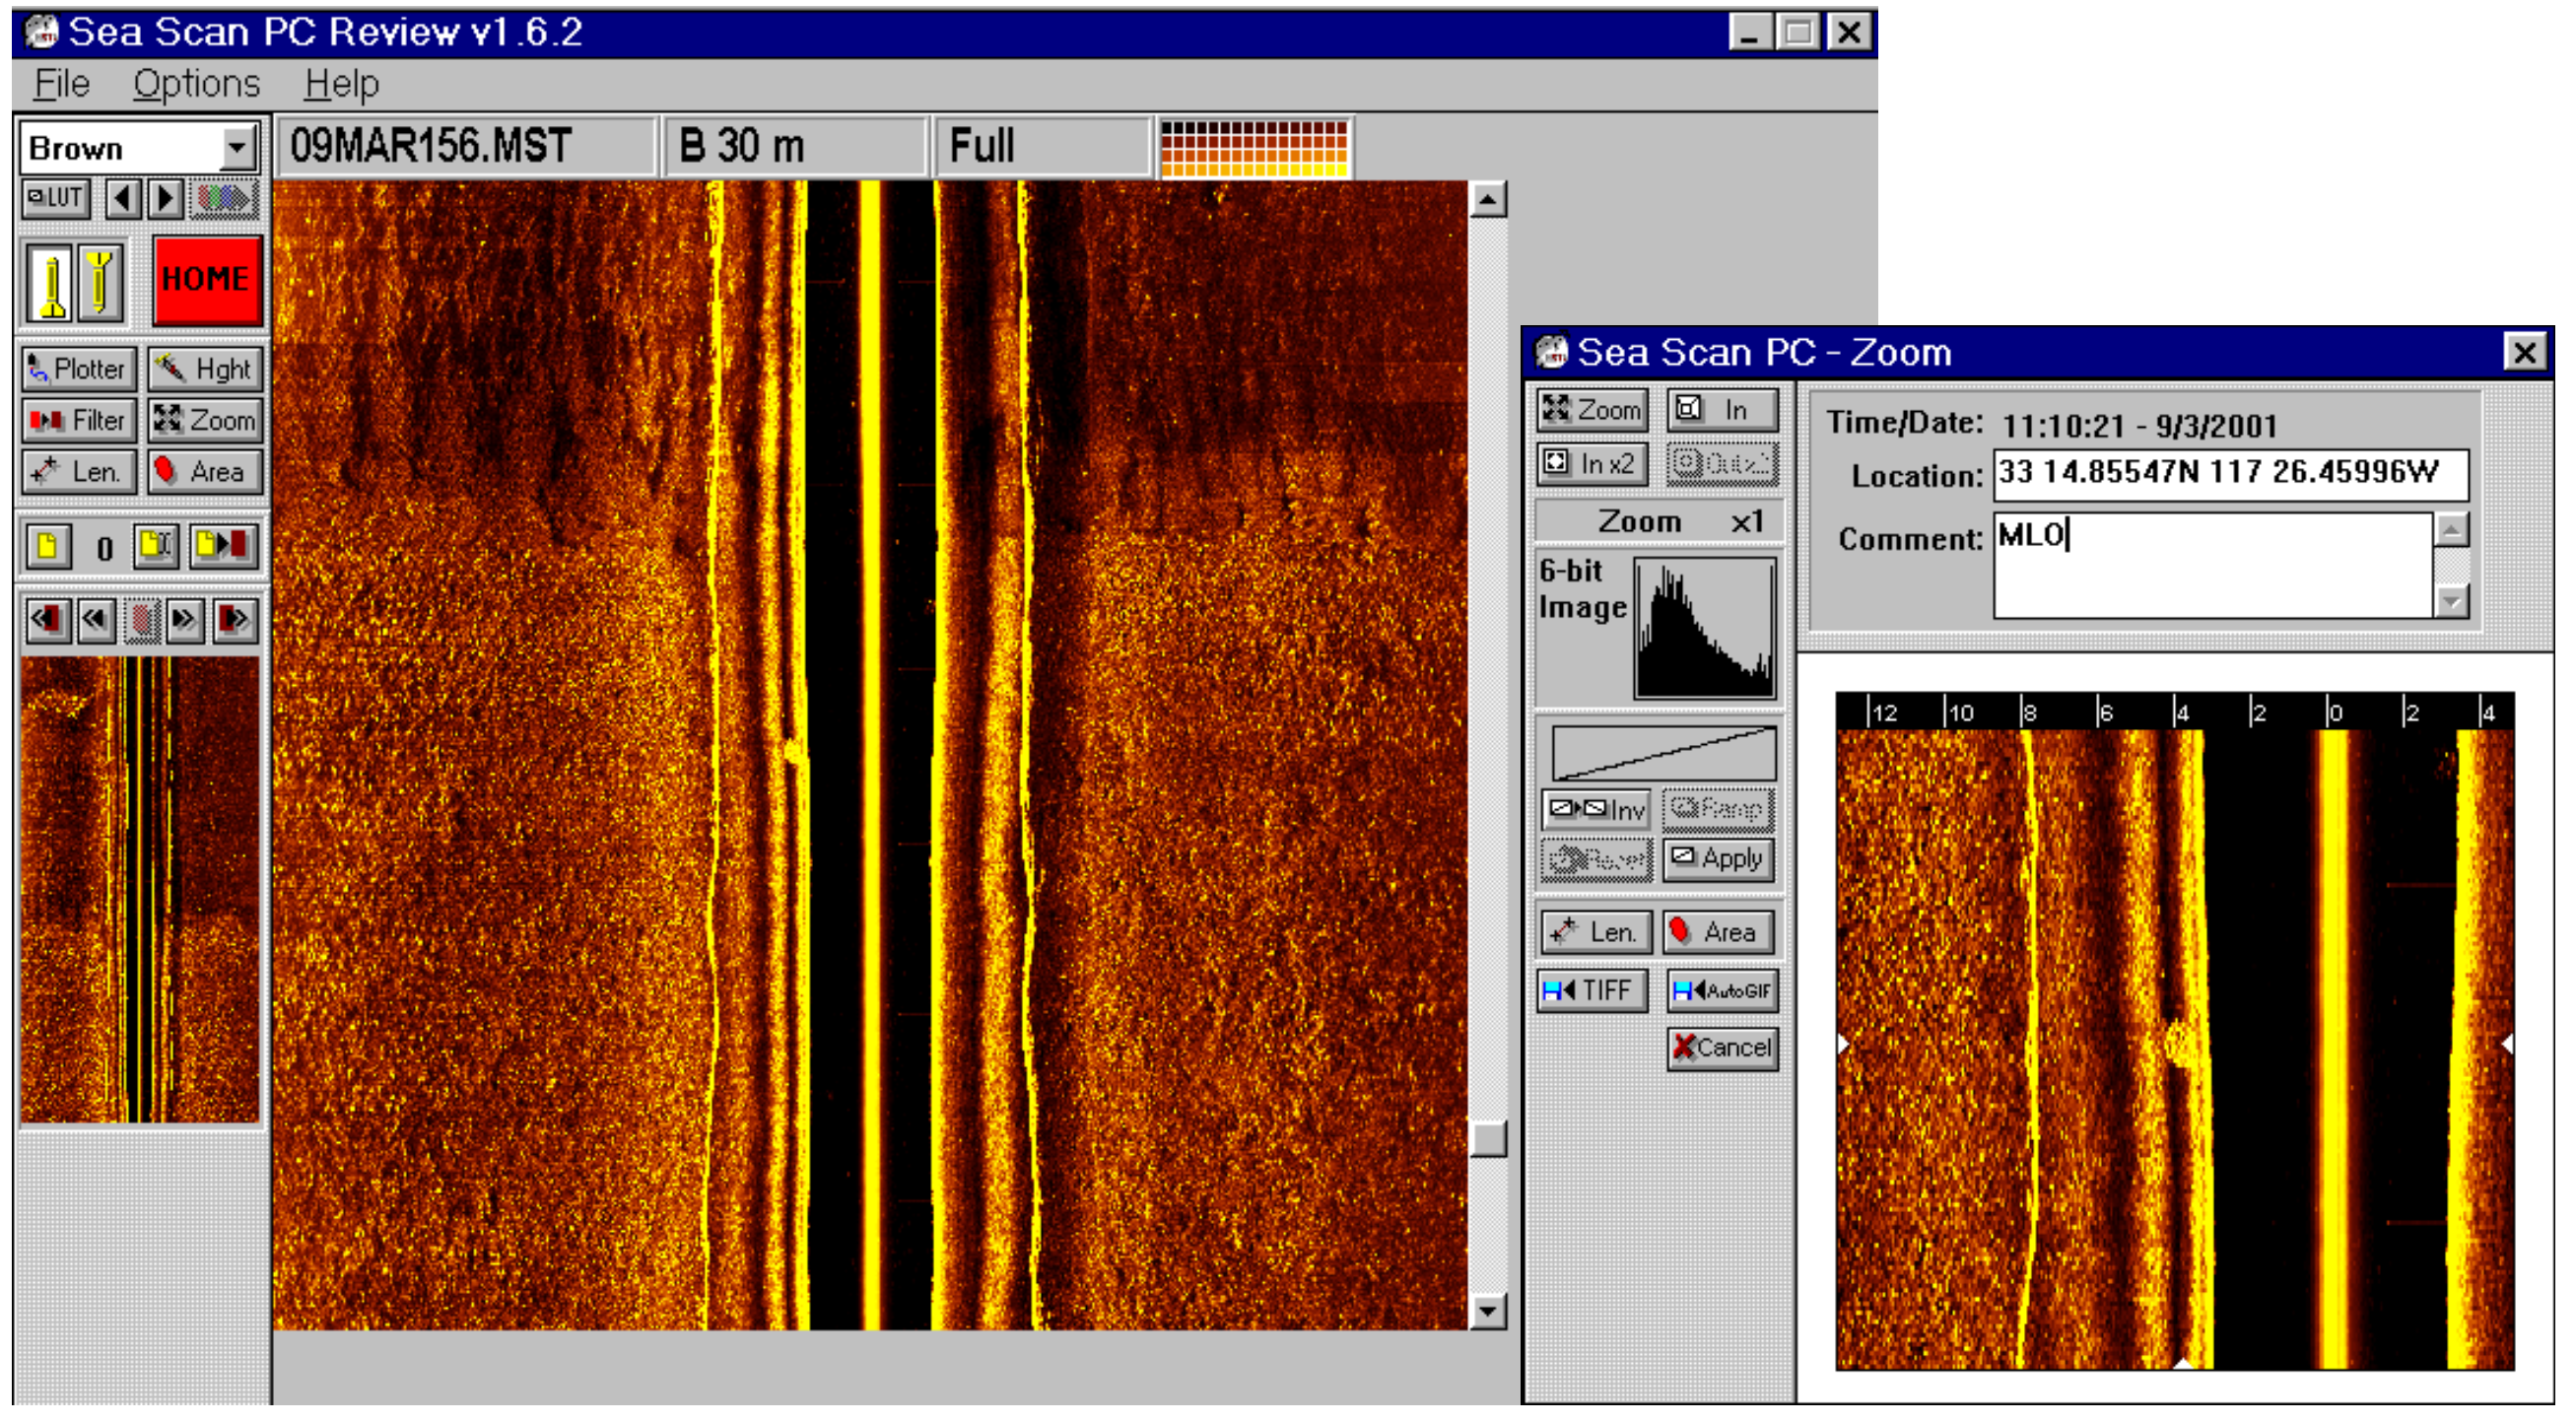Click the edit marker text icon

pos(156,546)
